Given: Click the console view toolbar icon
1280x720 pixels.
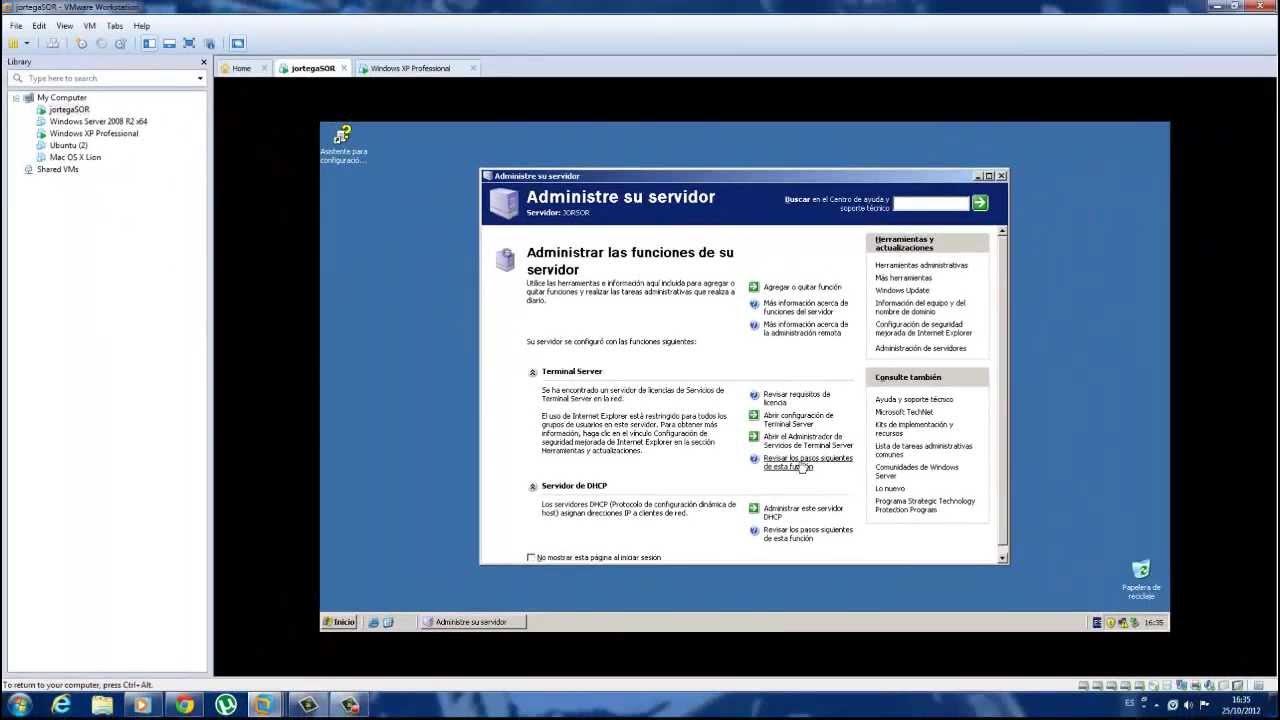Looking at the screenshot, I should (x=238, y=43).
